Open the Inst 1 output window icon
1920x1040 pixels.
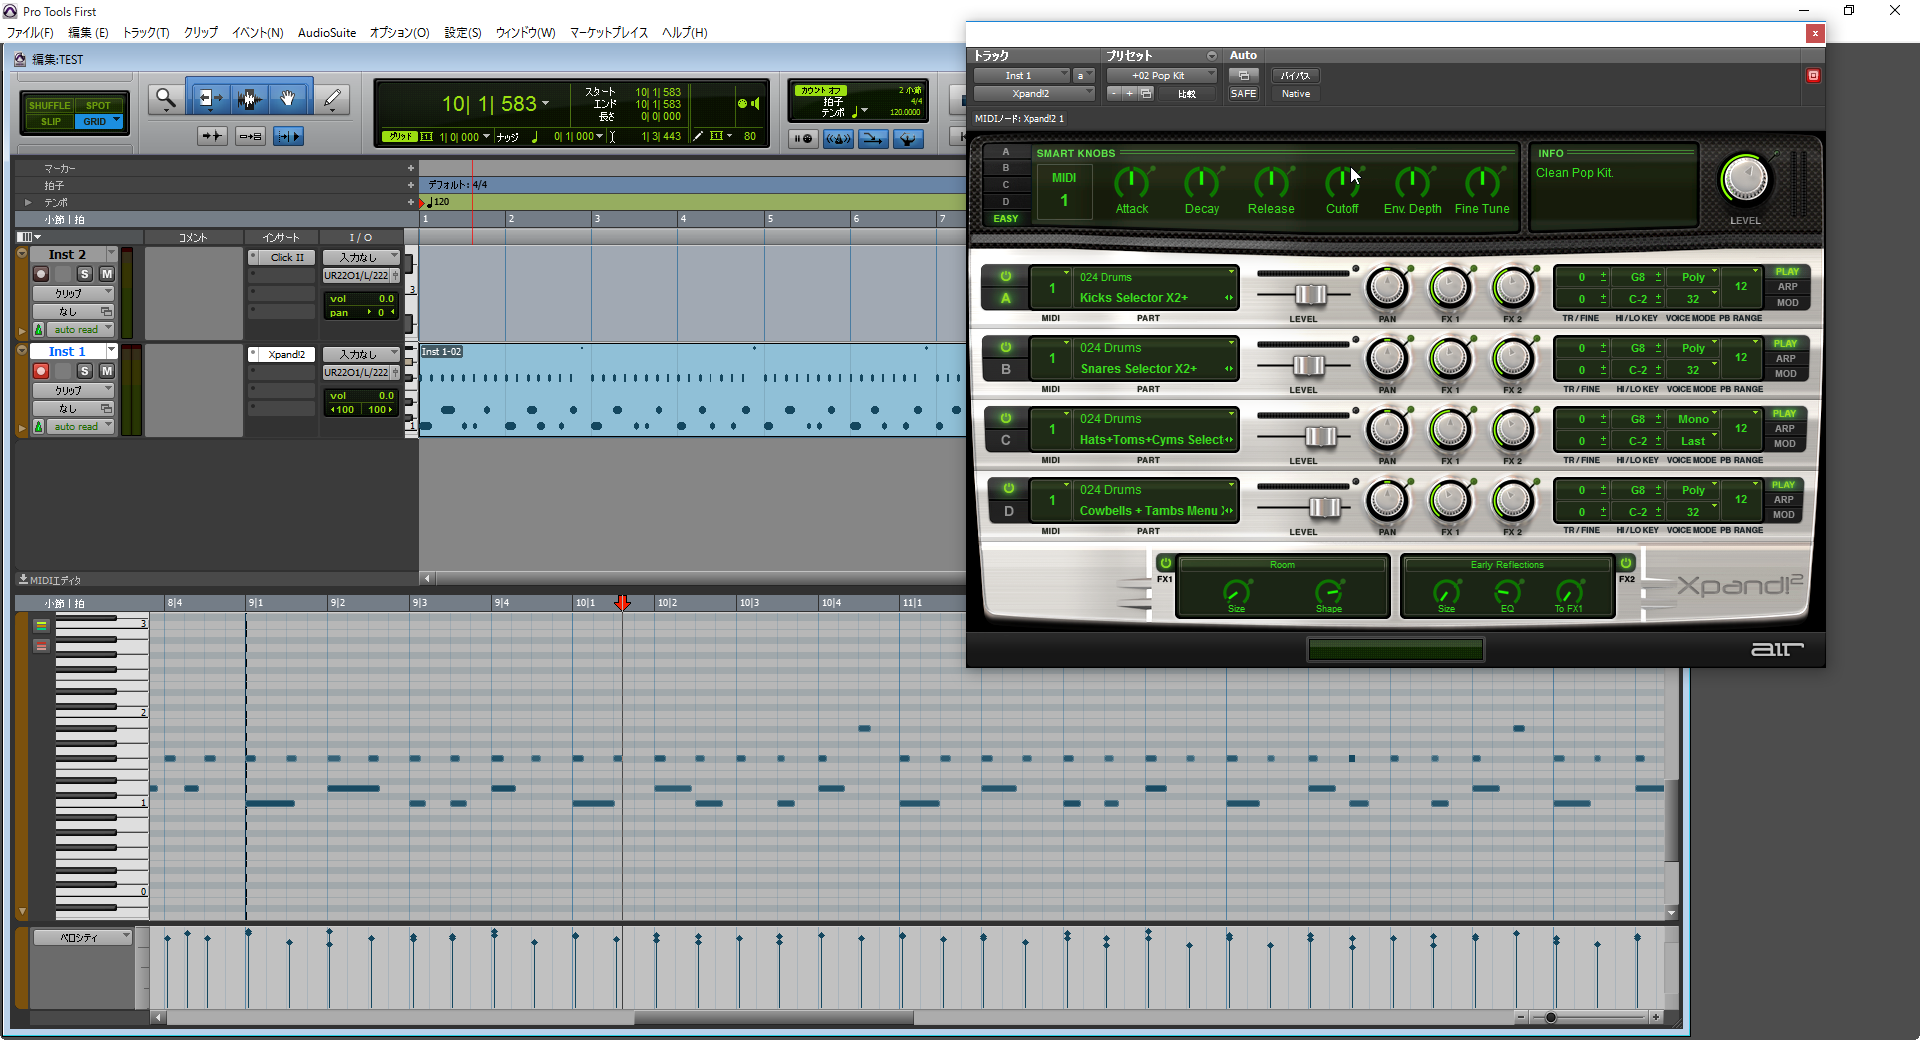click(395, 373)
